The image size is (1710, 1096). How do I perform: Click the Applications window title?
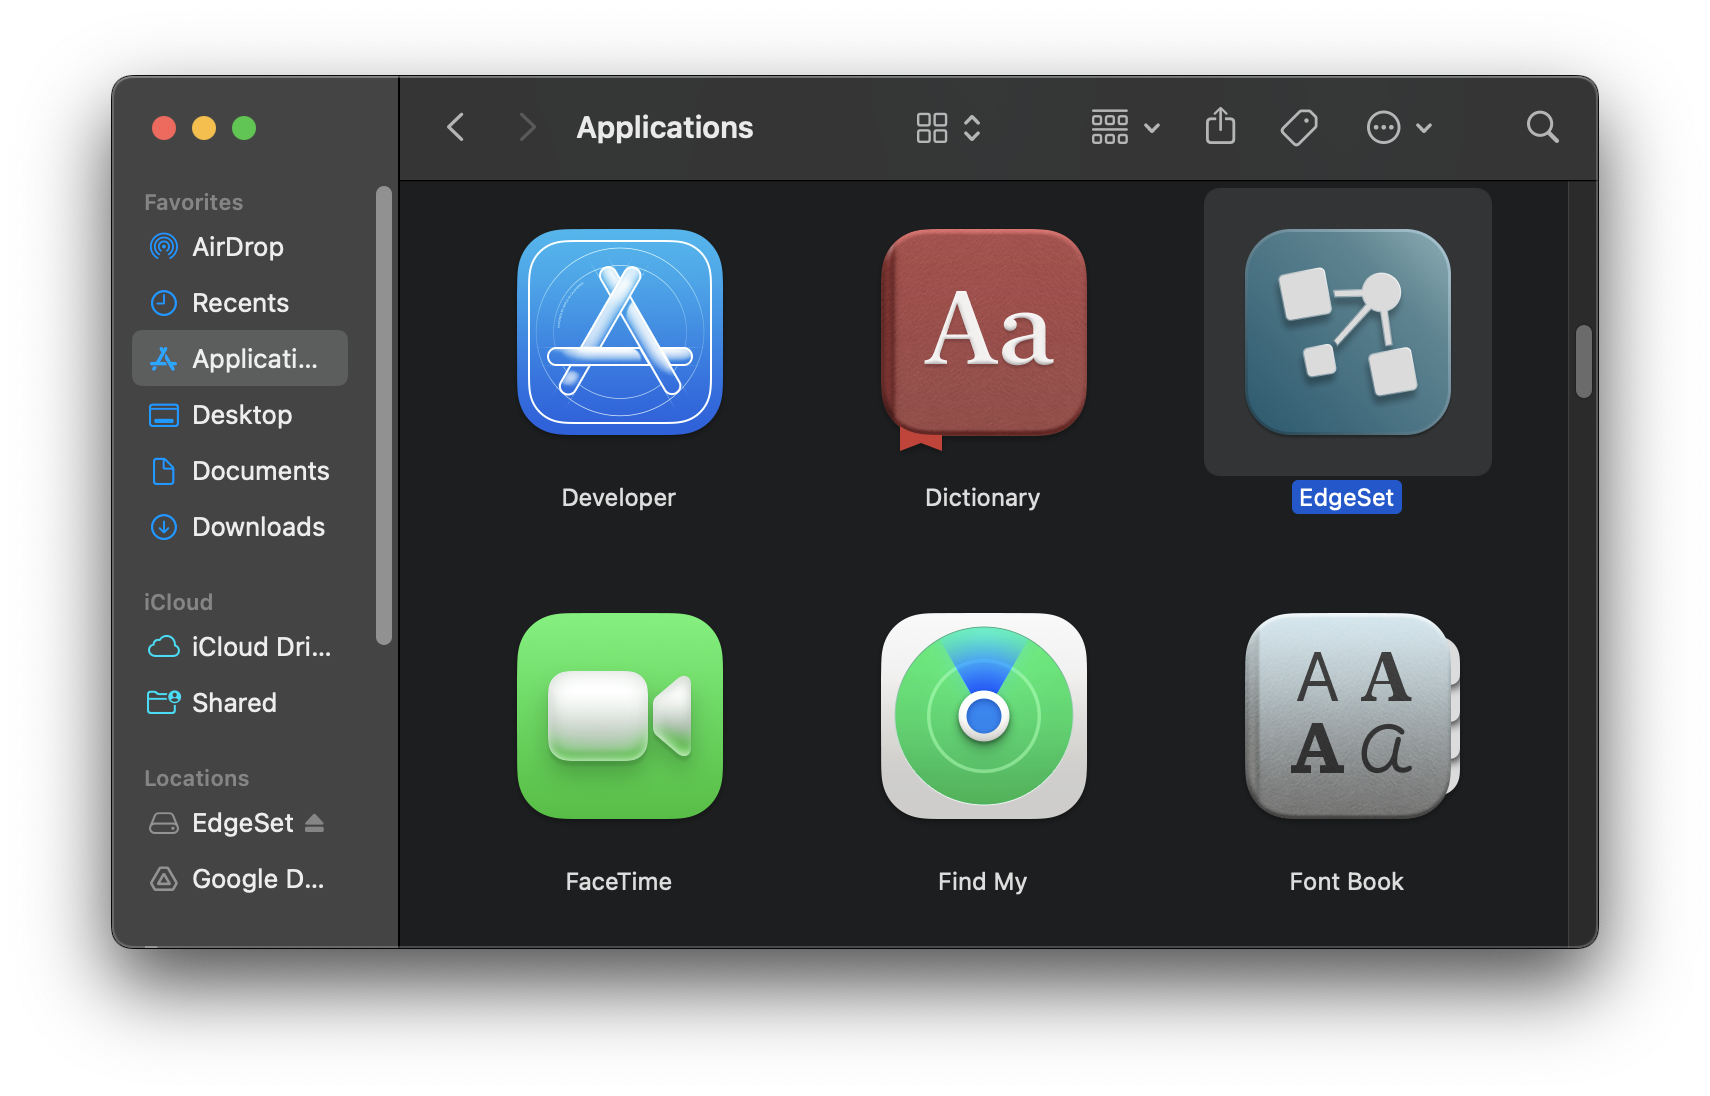click(665, 127)
